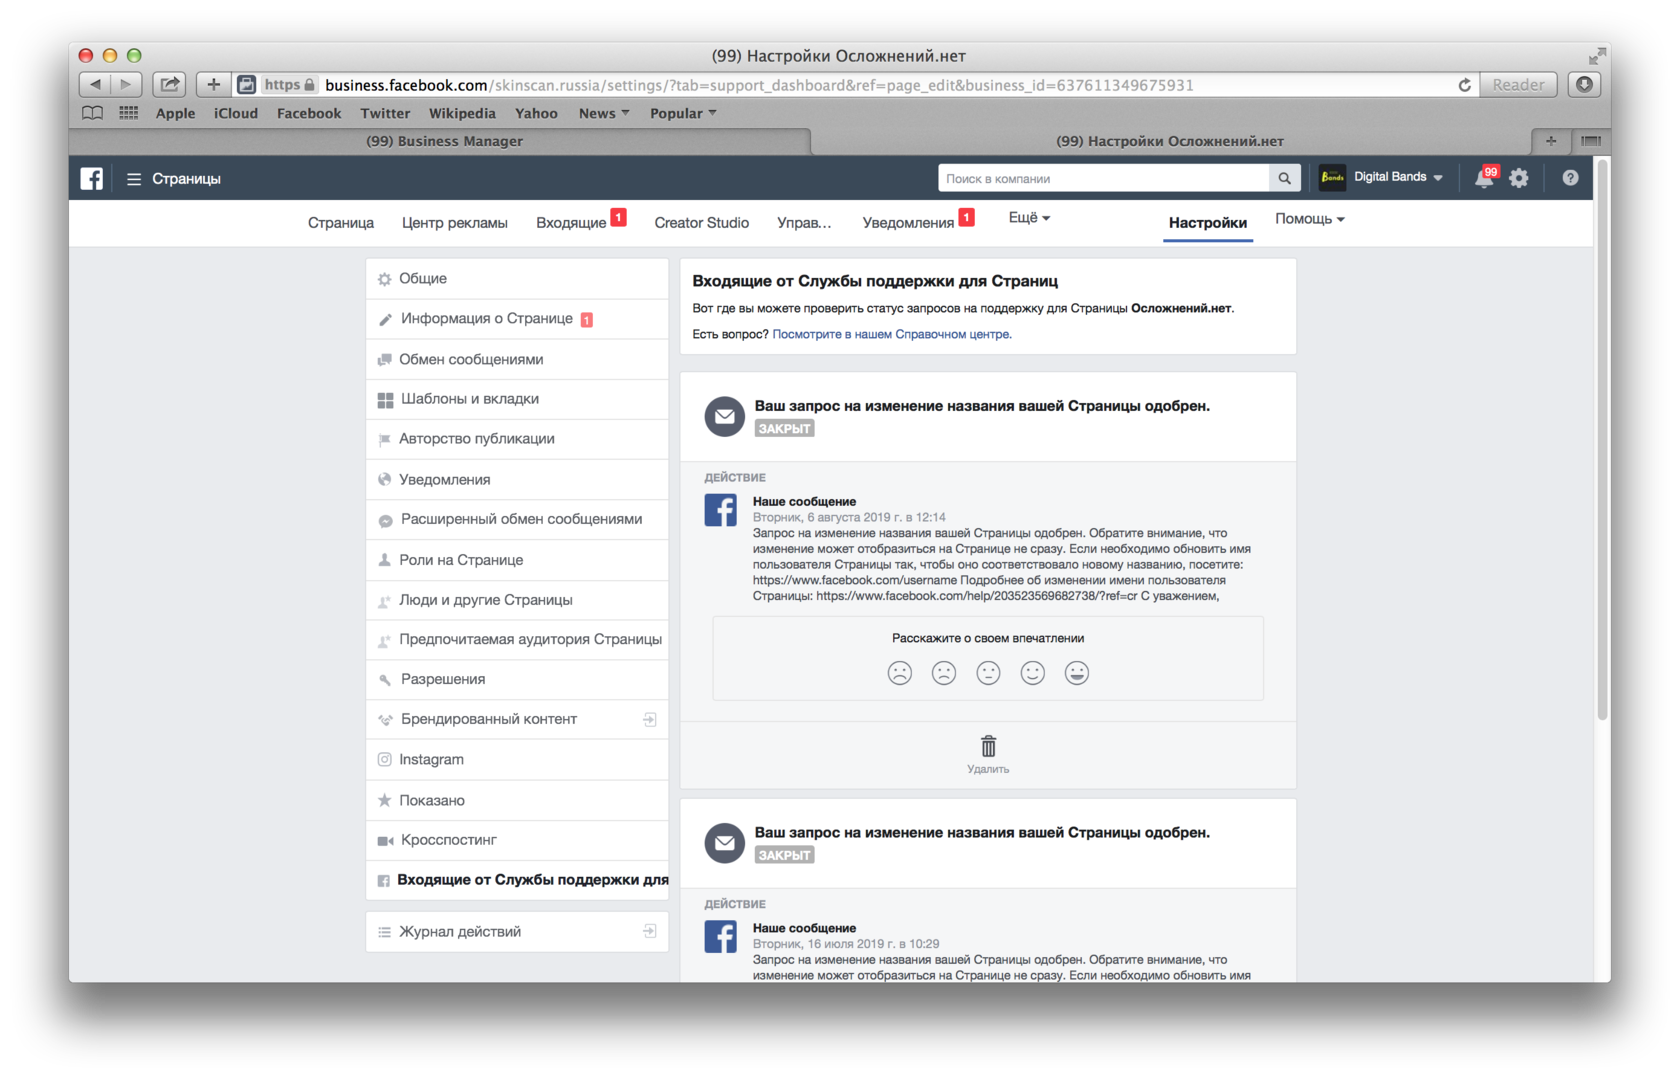Select the Настройки tab

(1208, 223)
